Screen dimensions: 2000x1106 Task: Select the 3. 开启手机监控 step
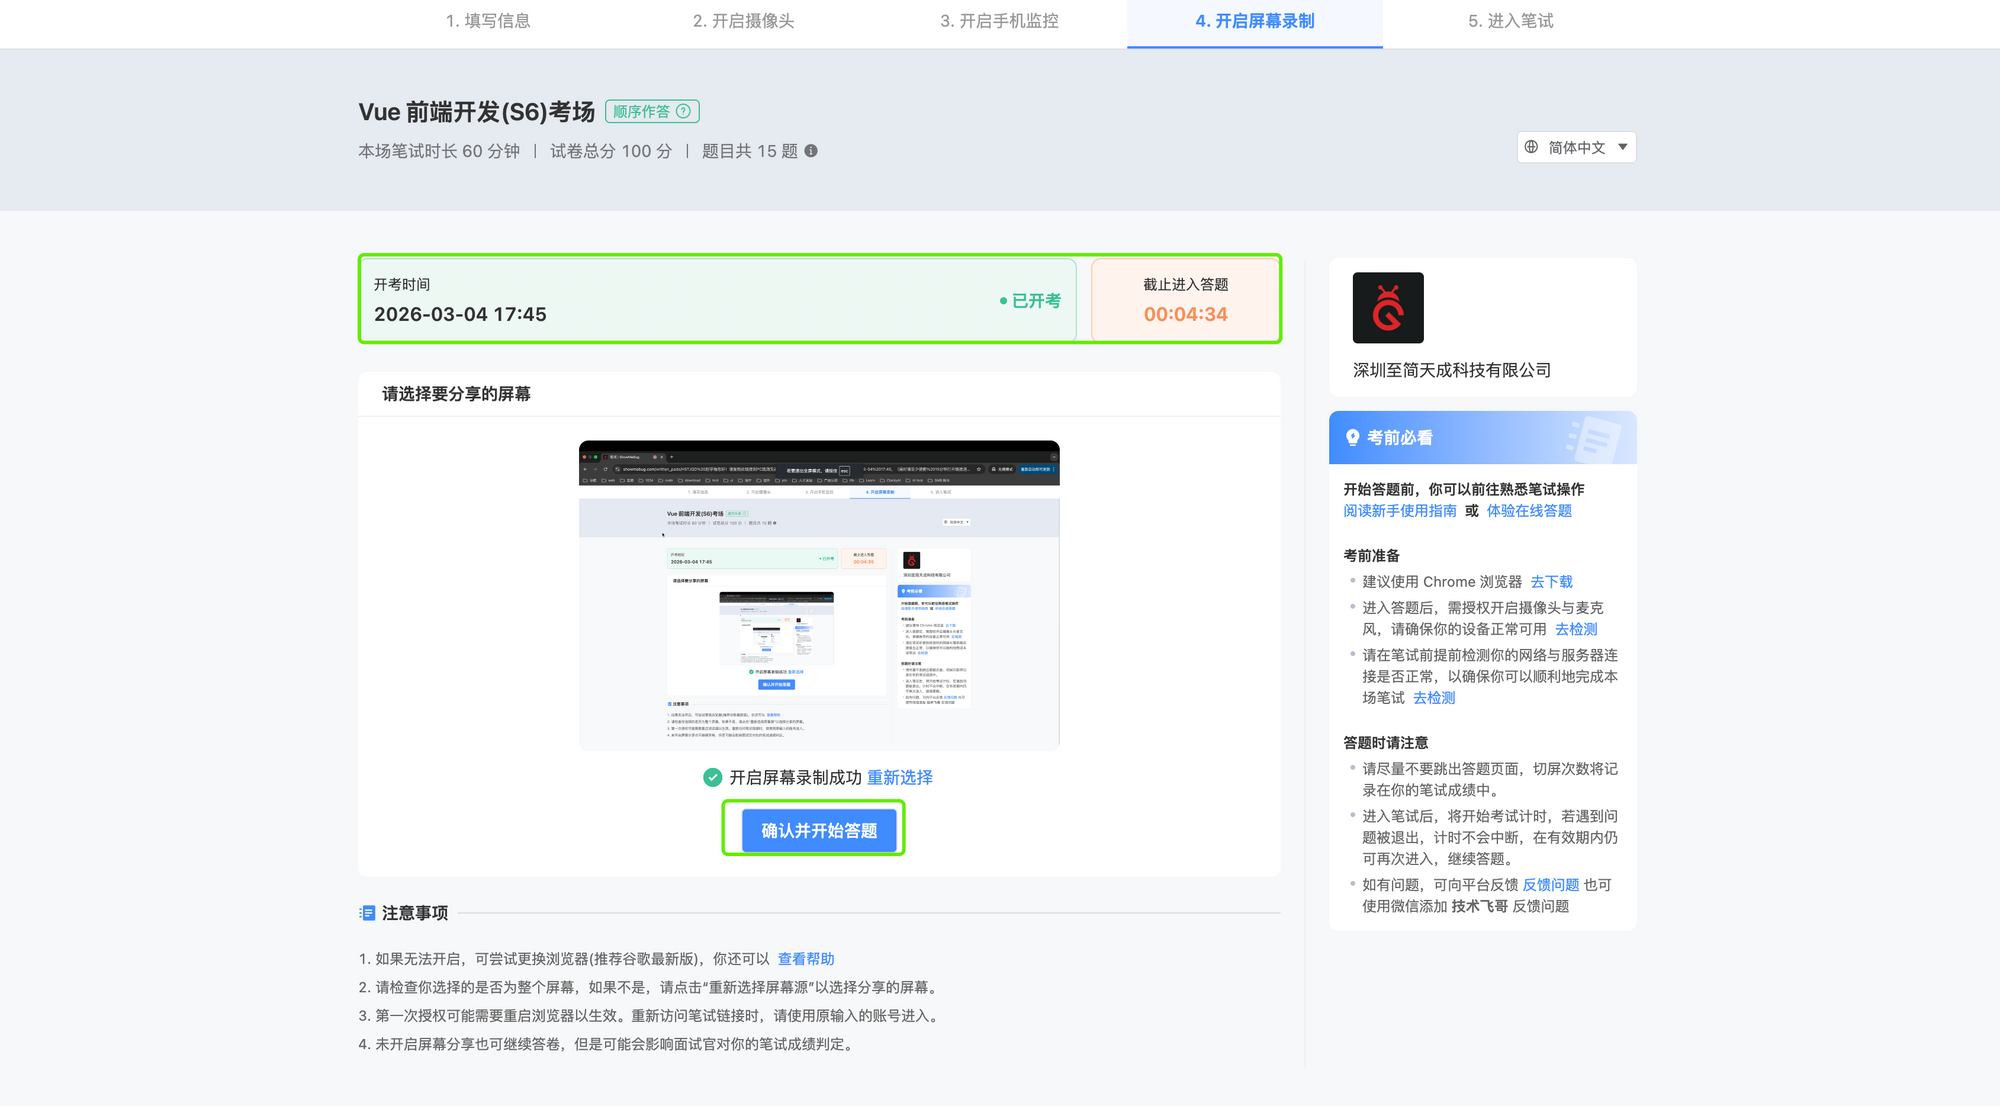[x=999, y=21]
